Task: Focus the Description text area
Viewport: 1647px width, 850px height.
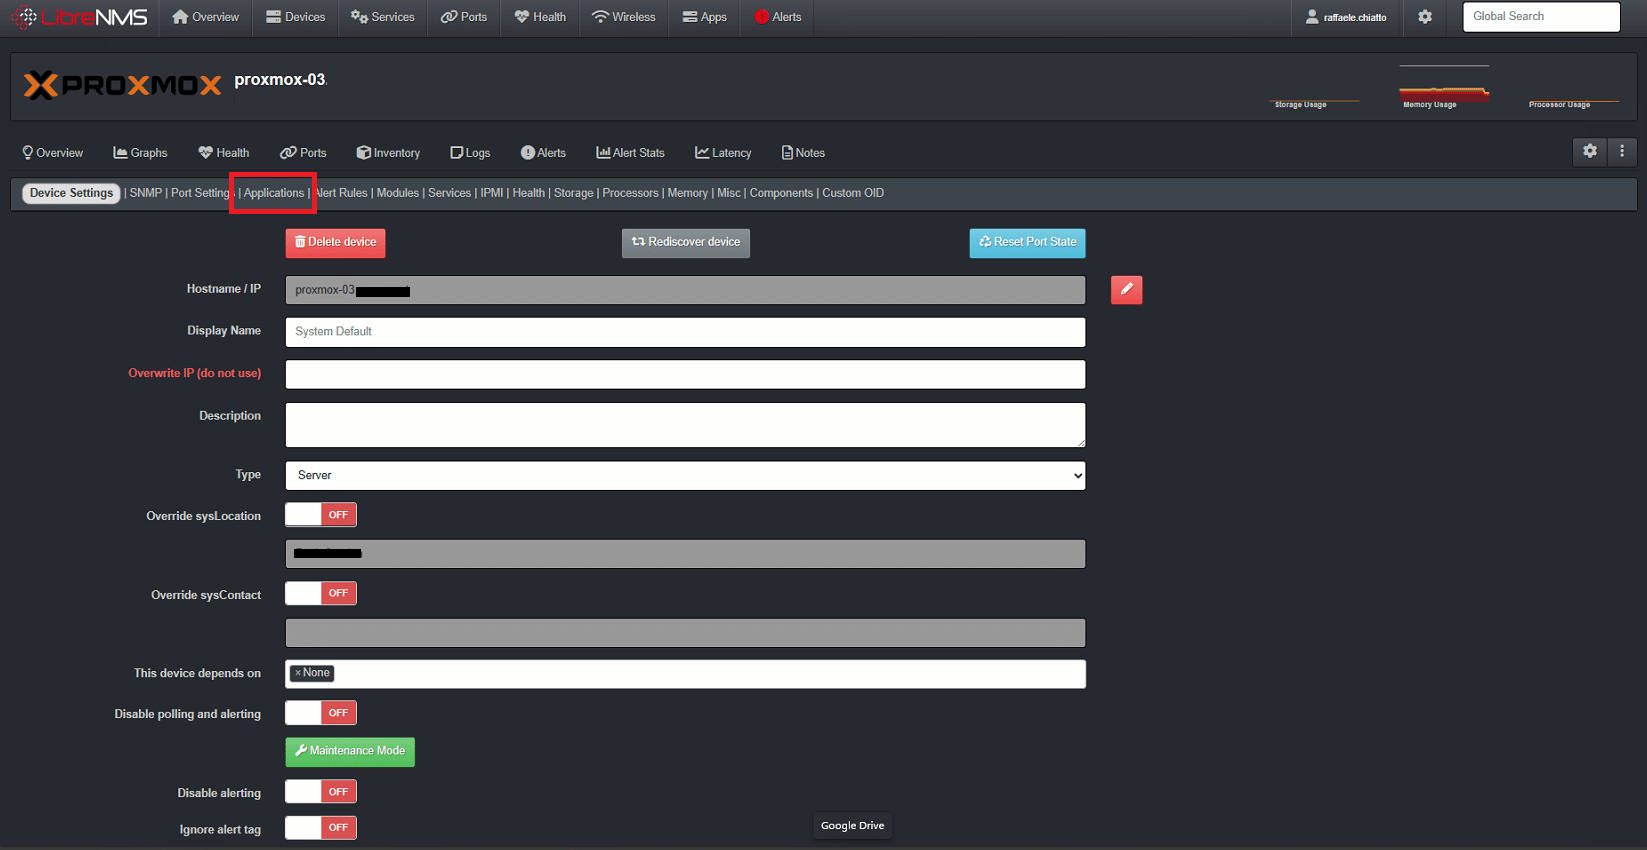Action: [x=685, y=425]
